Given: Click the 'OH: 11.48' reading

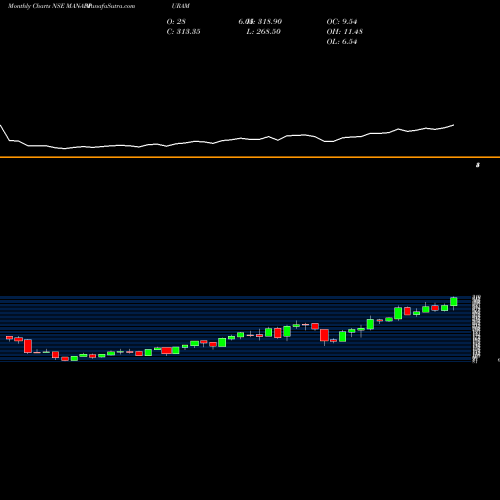Looking at the screenshot, I should [x=345, y=32].
